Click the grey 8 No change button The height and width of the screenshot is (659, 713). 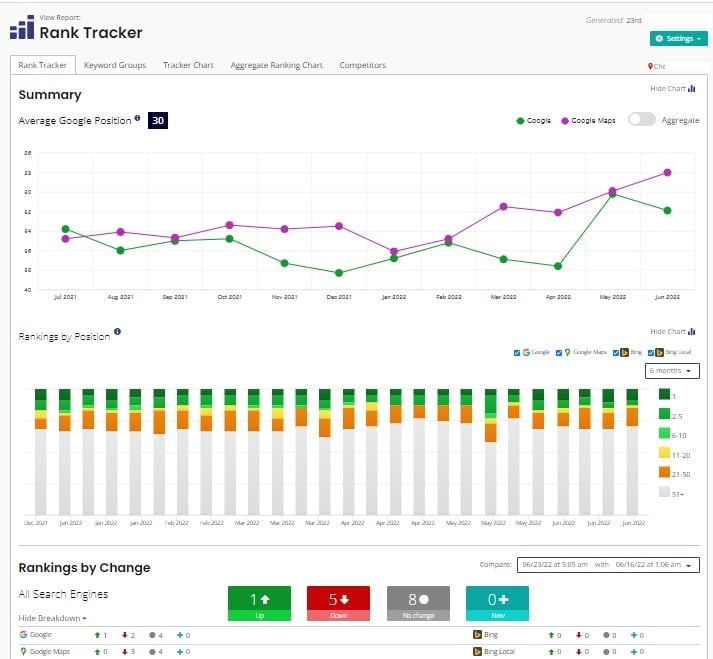click(418, 604)
